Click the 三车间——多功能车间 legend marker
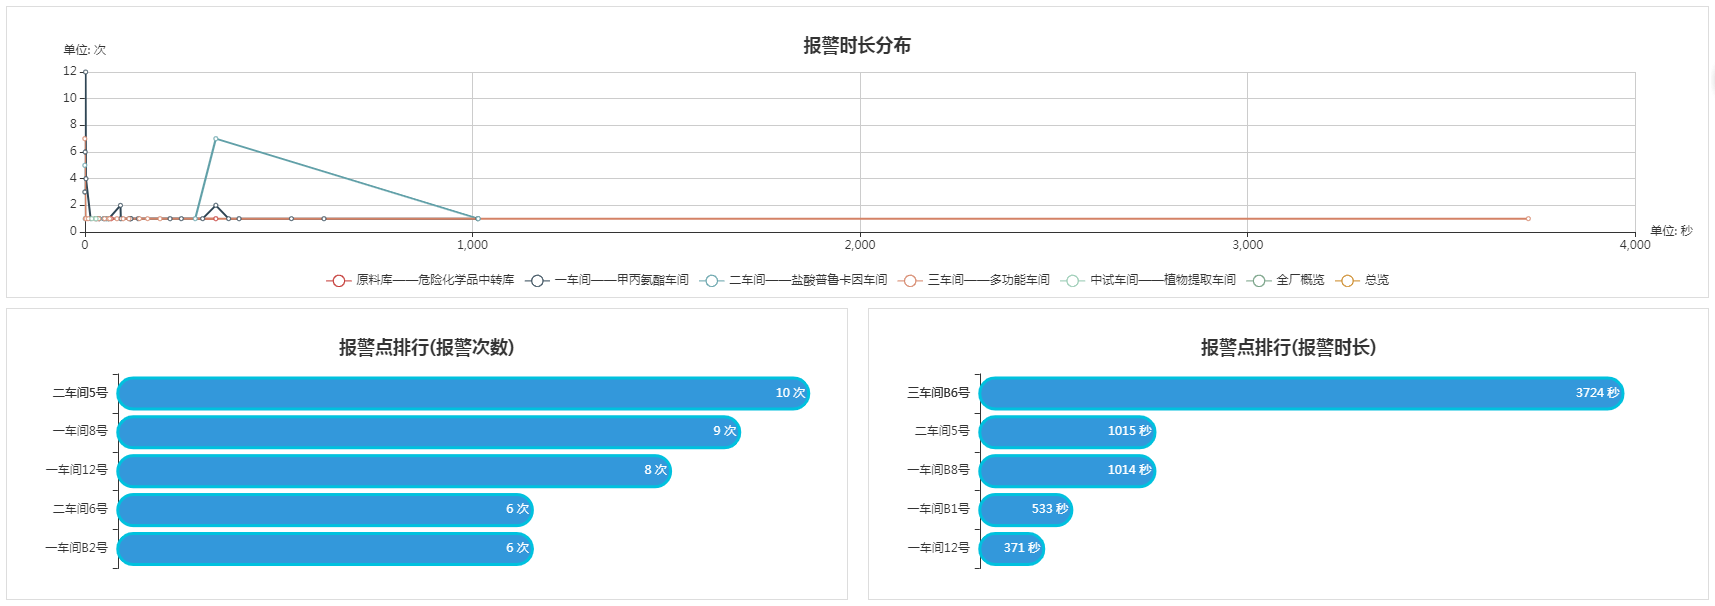Viewport: 1715px width, 606px height. [909, 281]
